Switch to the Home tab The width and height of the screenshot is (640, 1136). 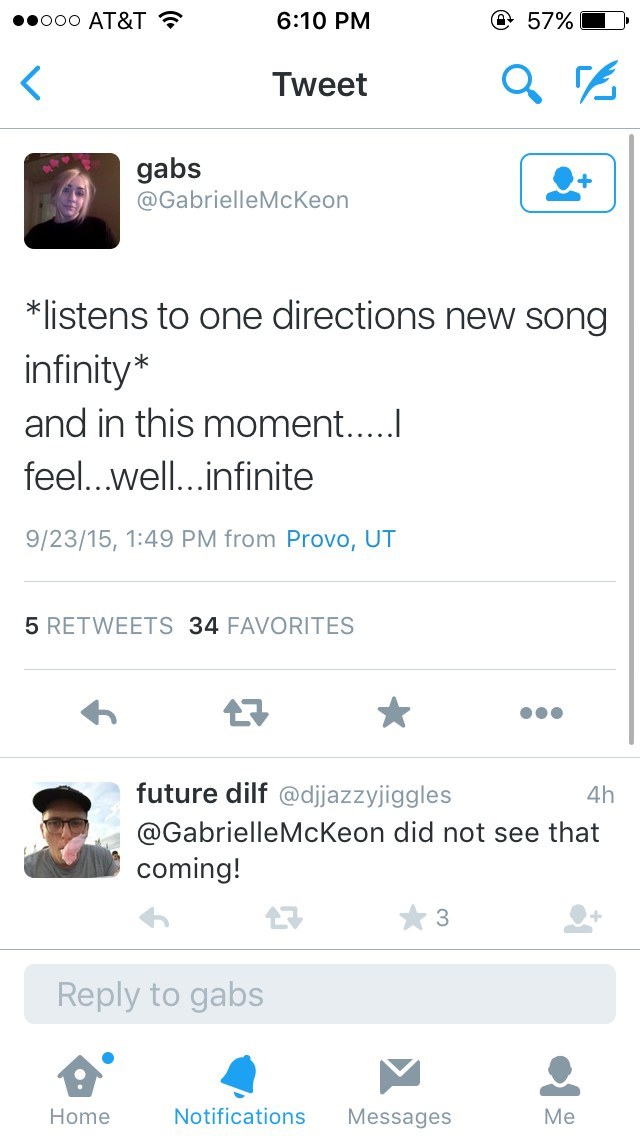(80, 1090)
